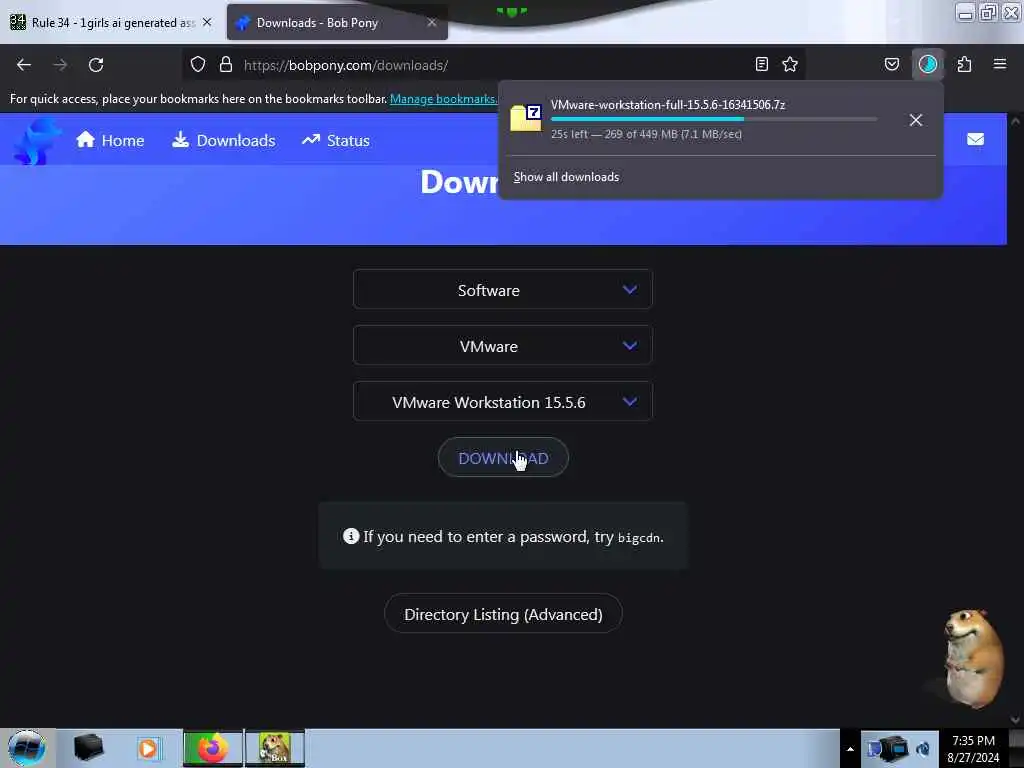
Task: Show hidden tray icons arrow
Action: (x=850, y=748)
